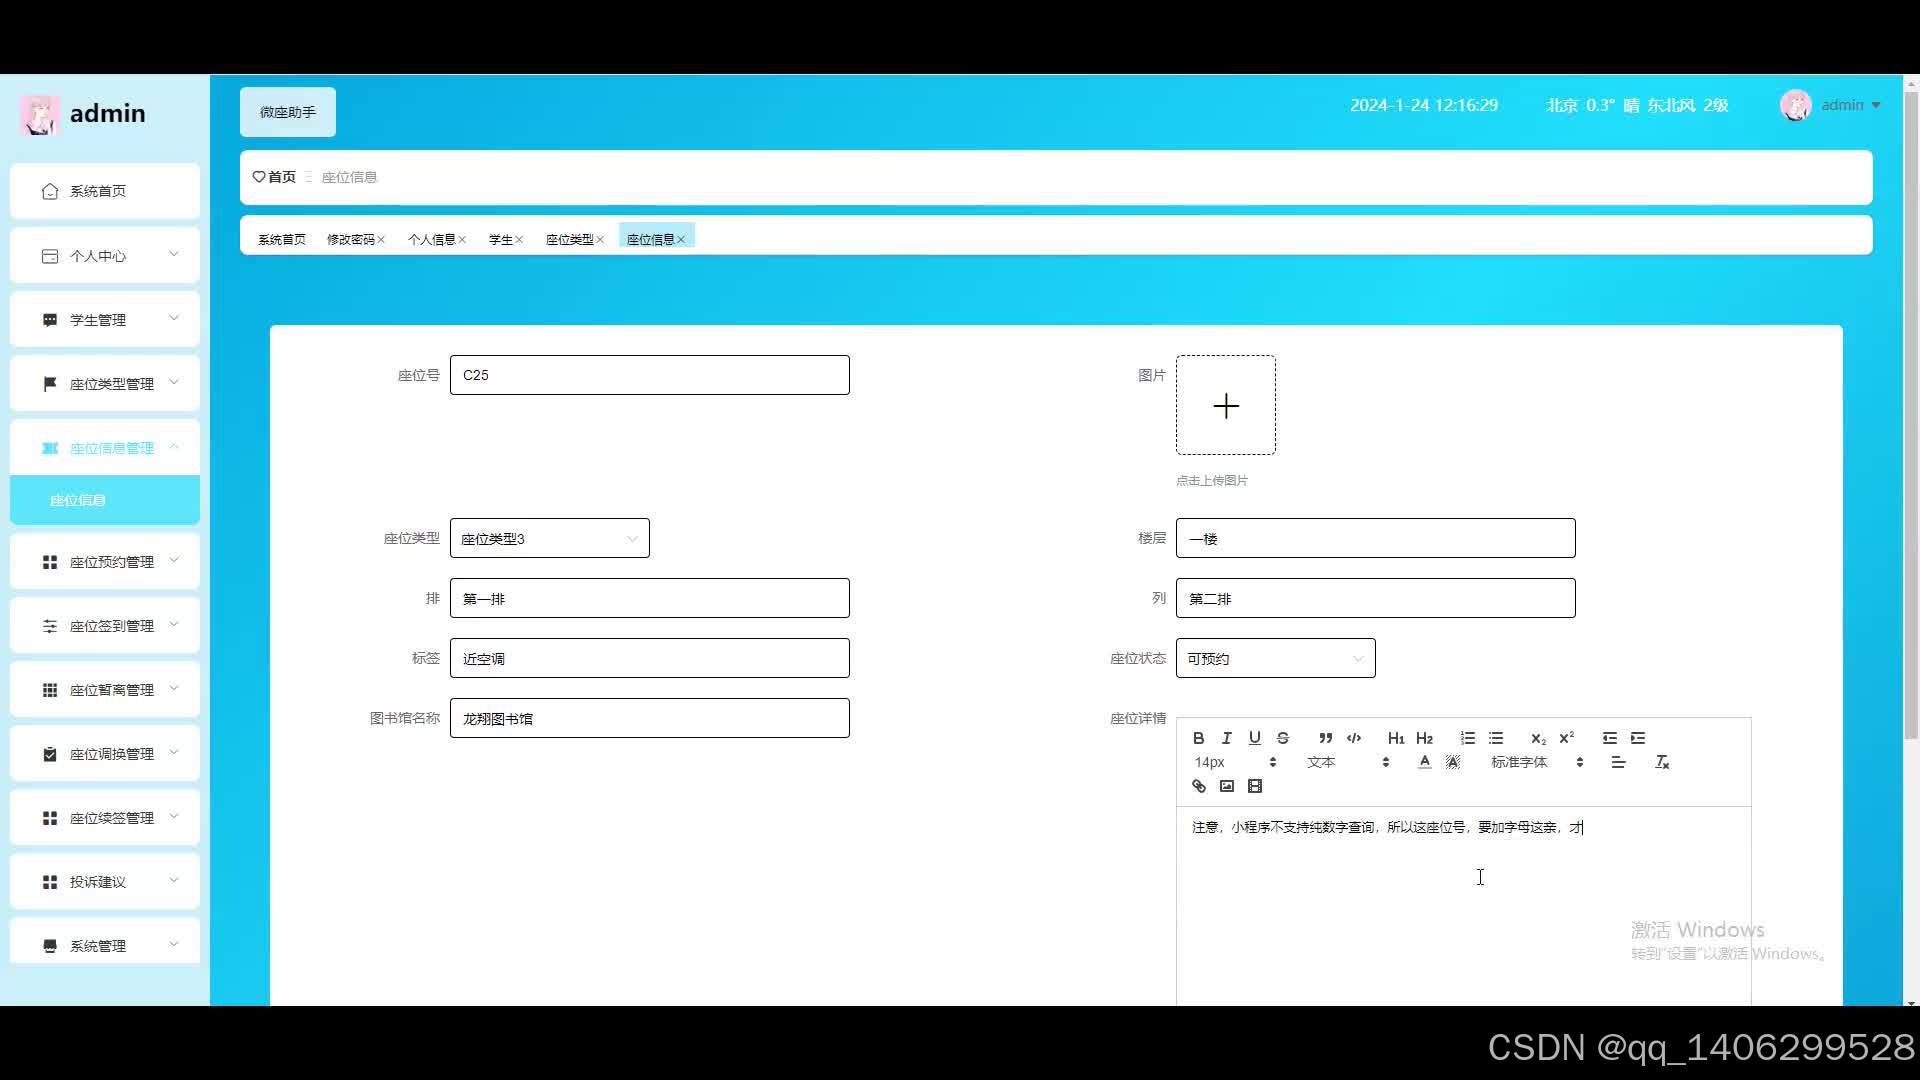The width and height of the screenshot is (1920, 1080).
Task: Open the 座位类型 dropdown
Action: 549,539
